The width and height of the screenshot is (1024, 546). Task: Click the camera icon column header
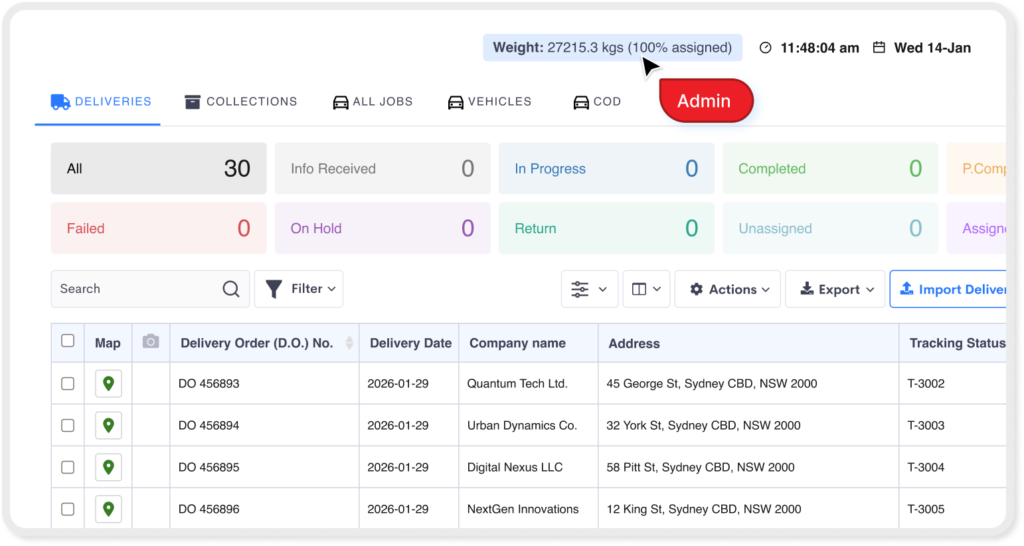tap(151, 342)
